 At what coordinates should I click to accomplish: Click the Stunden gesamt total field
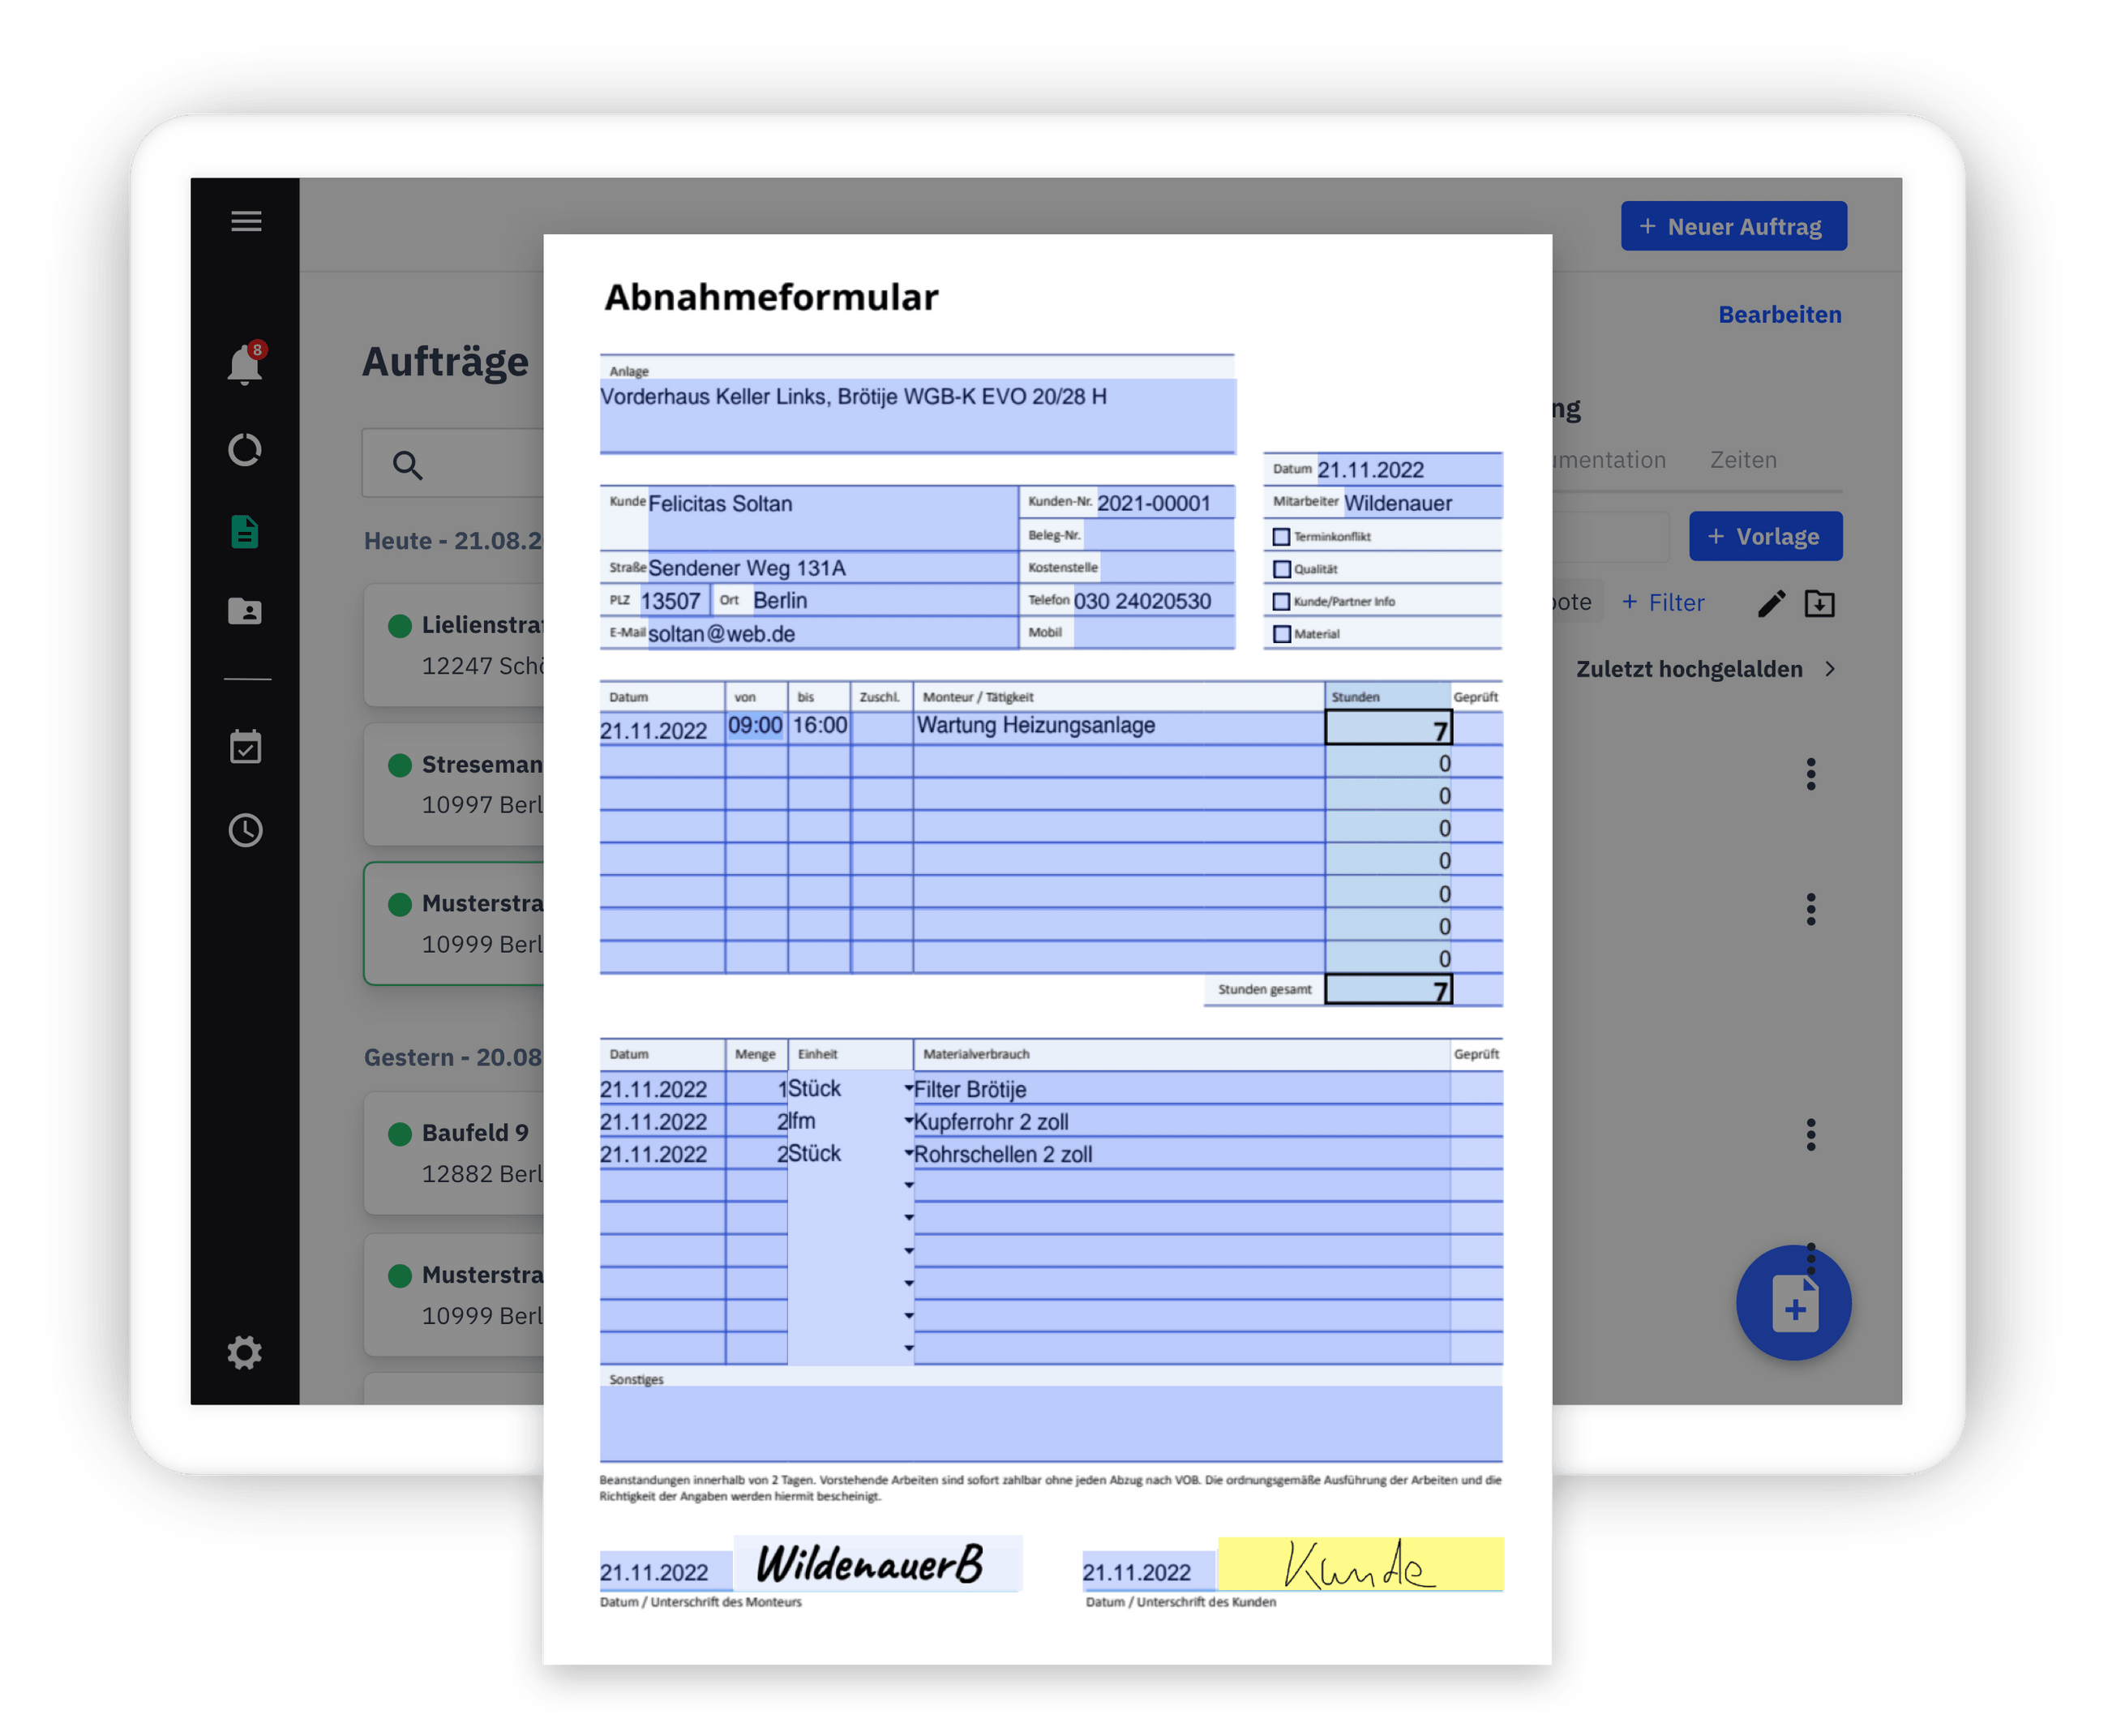pyautogui.click(x=1388, y=989)
